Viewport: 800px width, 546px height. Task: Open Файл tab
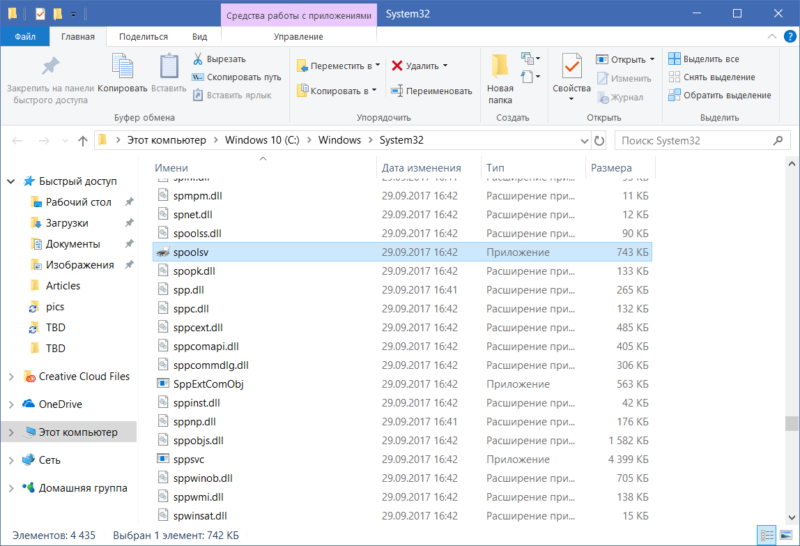tap(25, 36)
